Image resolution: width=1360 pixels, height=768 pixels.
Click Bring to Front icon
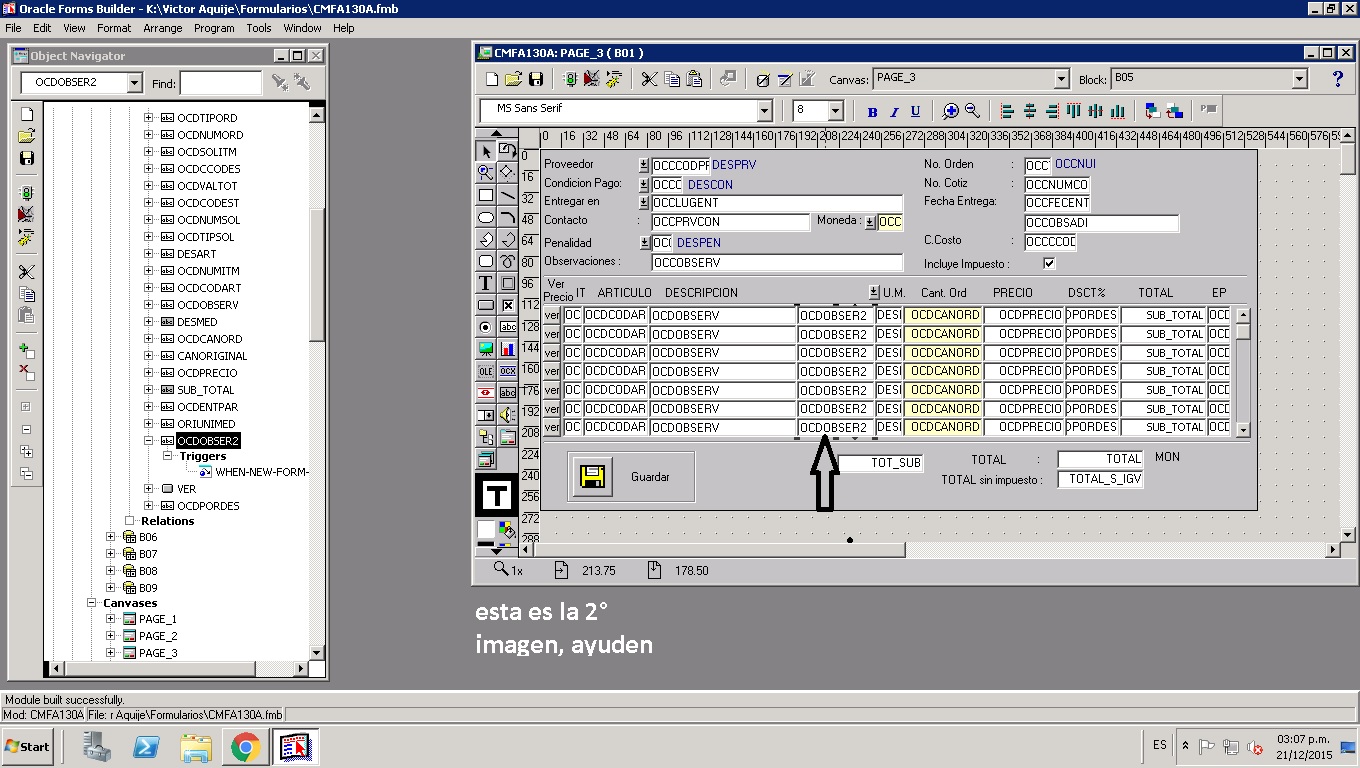coord(1152,111)
